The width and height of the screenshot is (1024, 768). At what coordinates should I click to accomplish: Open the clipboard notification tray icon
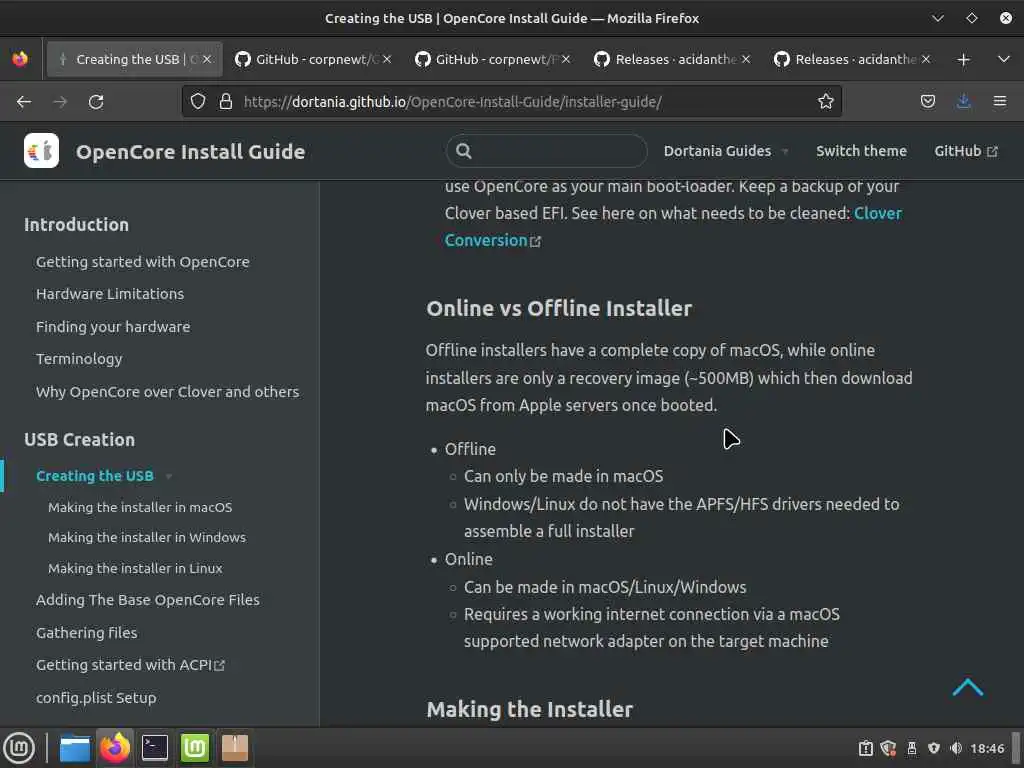[x=866, y=748]
